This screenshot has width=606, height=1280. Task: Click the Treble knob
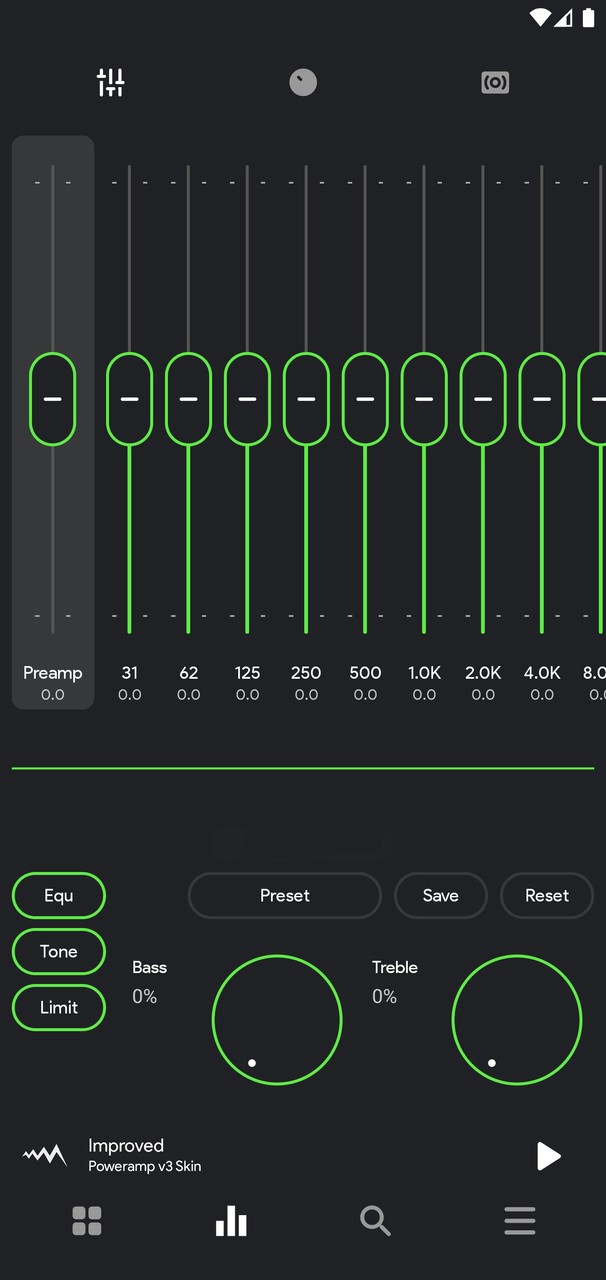517,1020
